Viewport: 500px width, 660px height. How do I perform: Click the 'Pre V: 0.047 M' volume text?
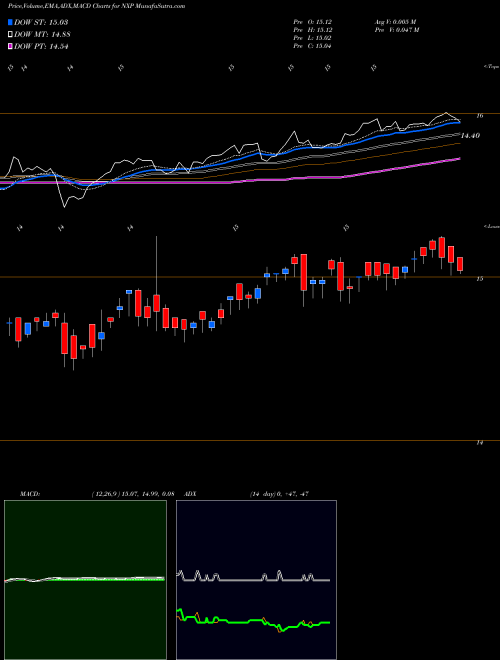[398, 30]
